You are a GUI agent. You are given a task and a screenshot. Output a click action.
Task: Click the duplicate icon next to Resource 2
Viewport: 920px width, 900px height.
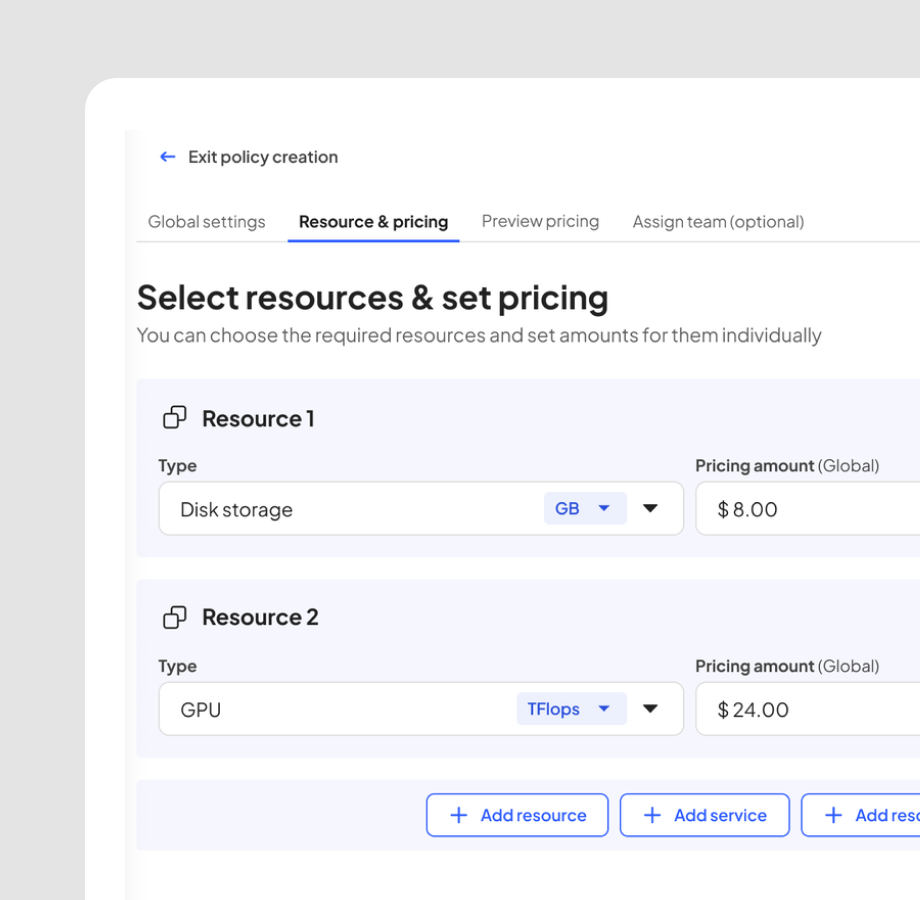coord(175,618)
